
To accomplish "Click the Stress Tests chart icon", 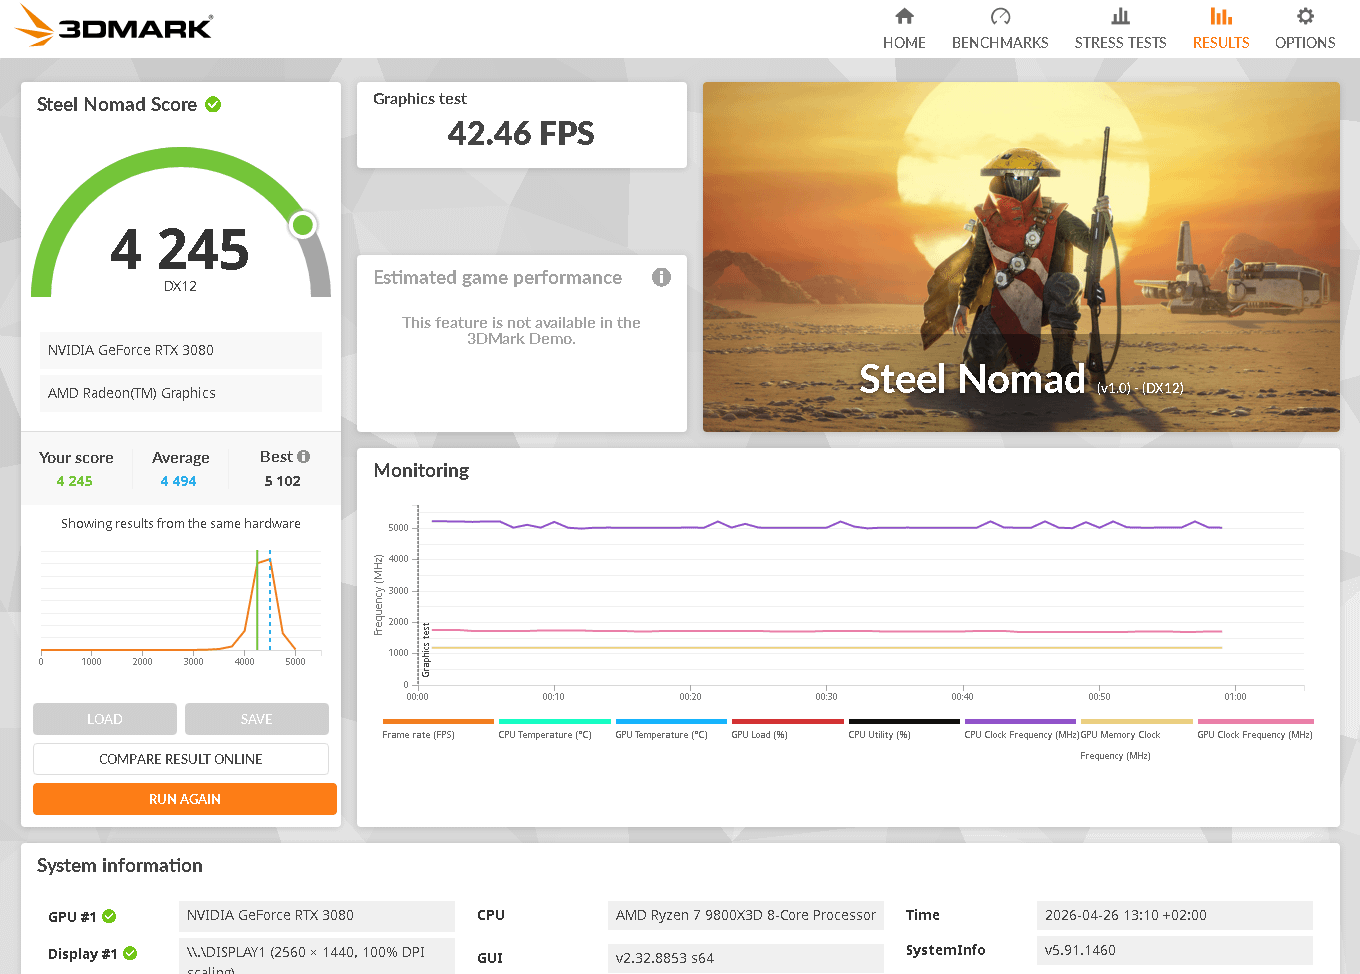I will tap(1120, 17).
